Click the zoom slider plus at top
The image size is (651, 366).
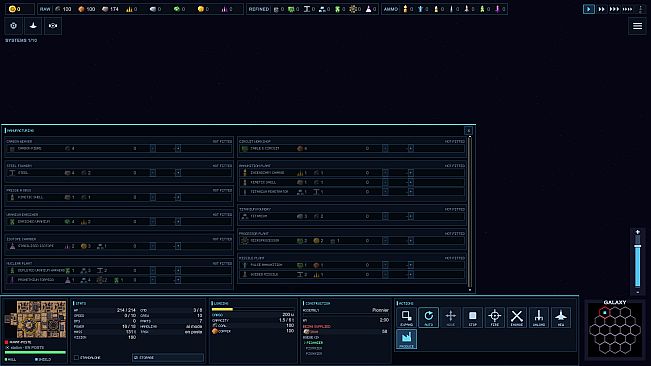638,232
